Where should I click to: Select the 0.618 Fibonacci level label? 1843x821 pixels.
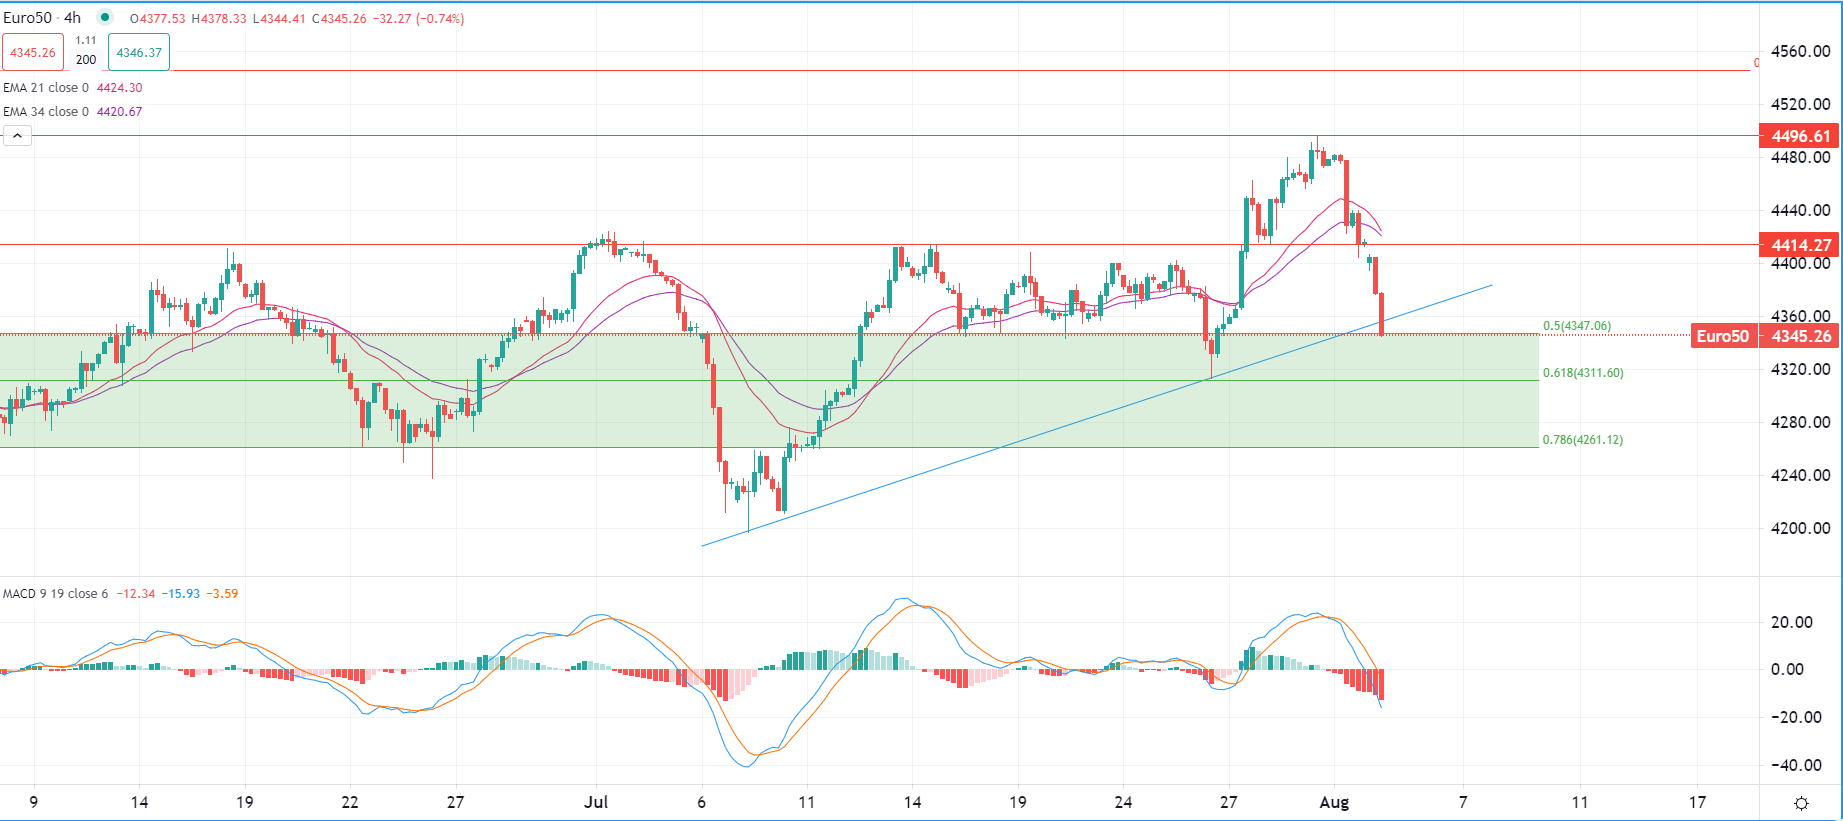pyautogui.click(x=1582, y=373)
